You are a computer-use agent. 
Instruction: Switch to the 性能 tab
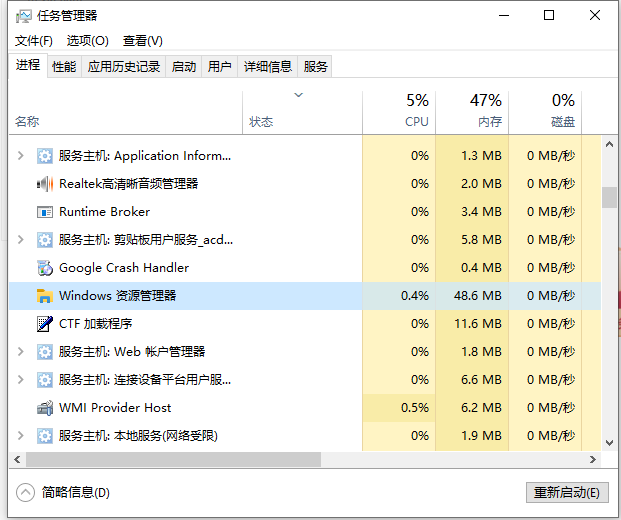pyautogui.click(x=64, y=66)
